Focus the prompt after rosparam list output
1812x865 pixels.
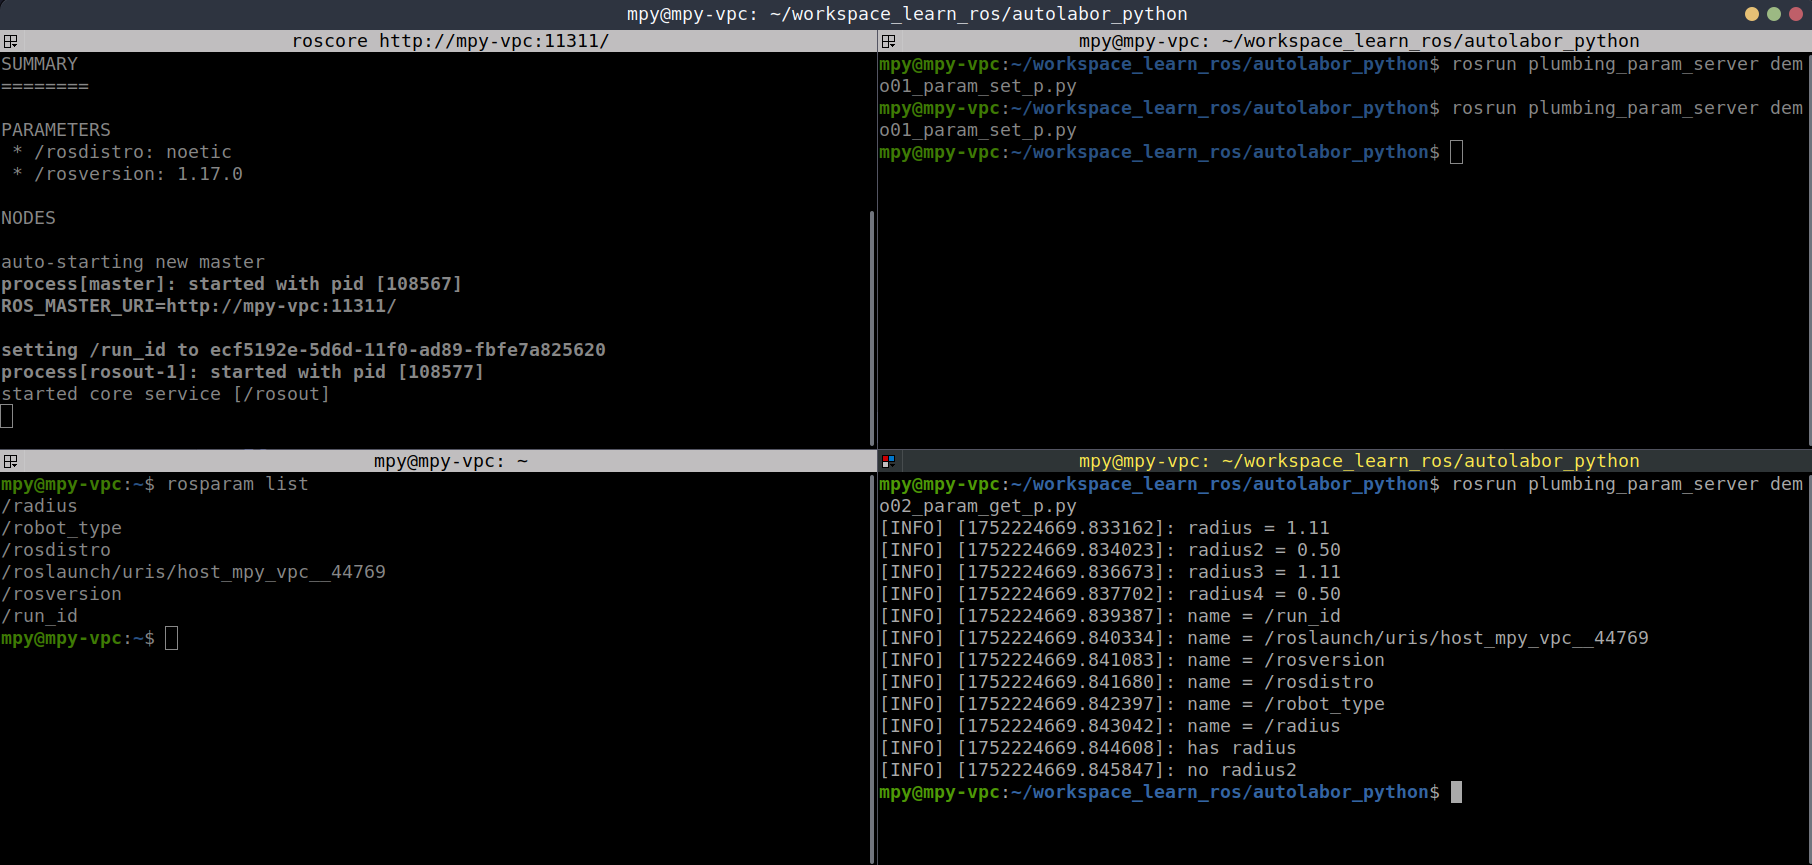[171, 638]
